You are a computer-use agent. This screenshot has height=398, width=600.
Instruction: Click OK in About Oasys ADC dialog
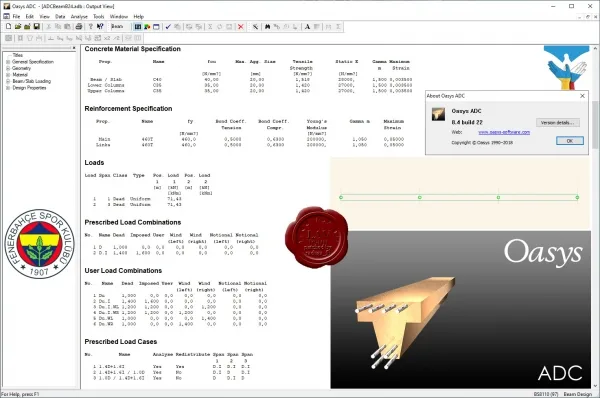point(570,141)
